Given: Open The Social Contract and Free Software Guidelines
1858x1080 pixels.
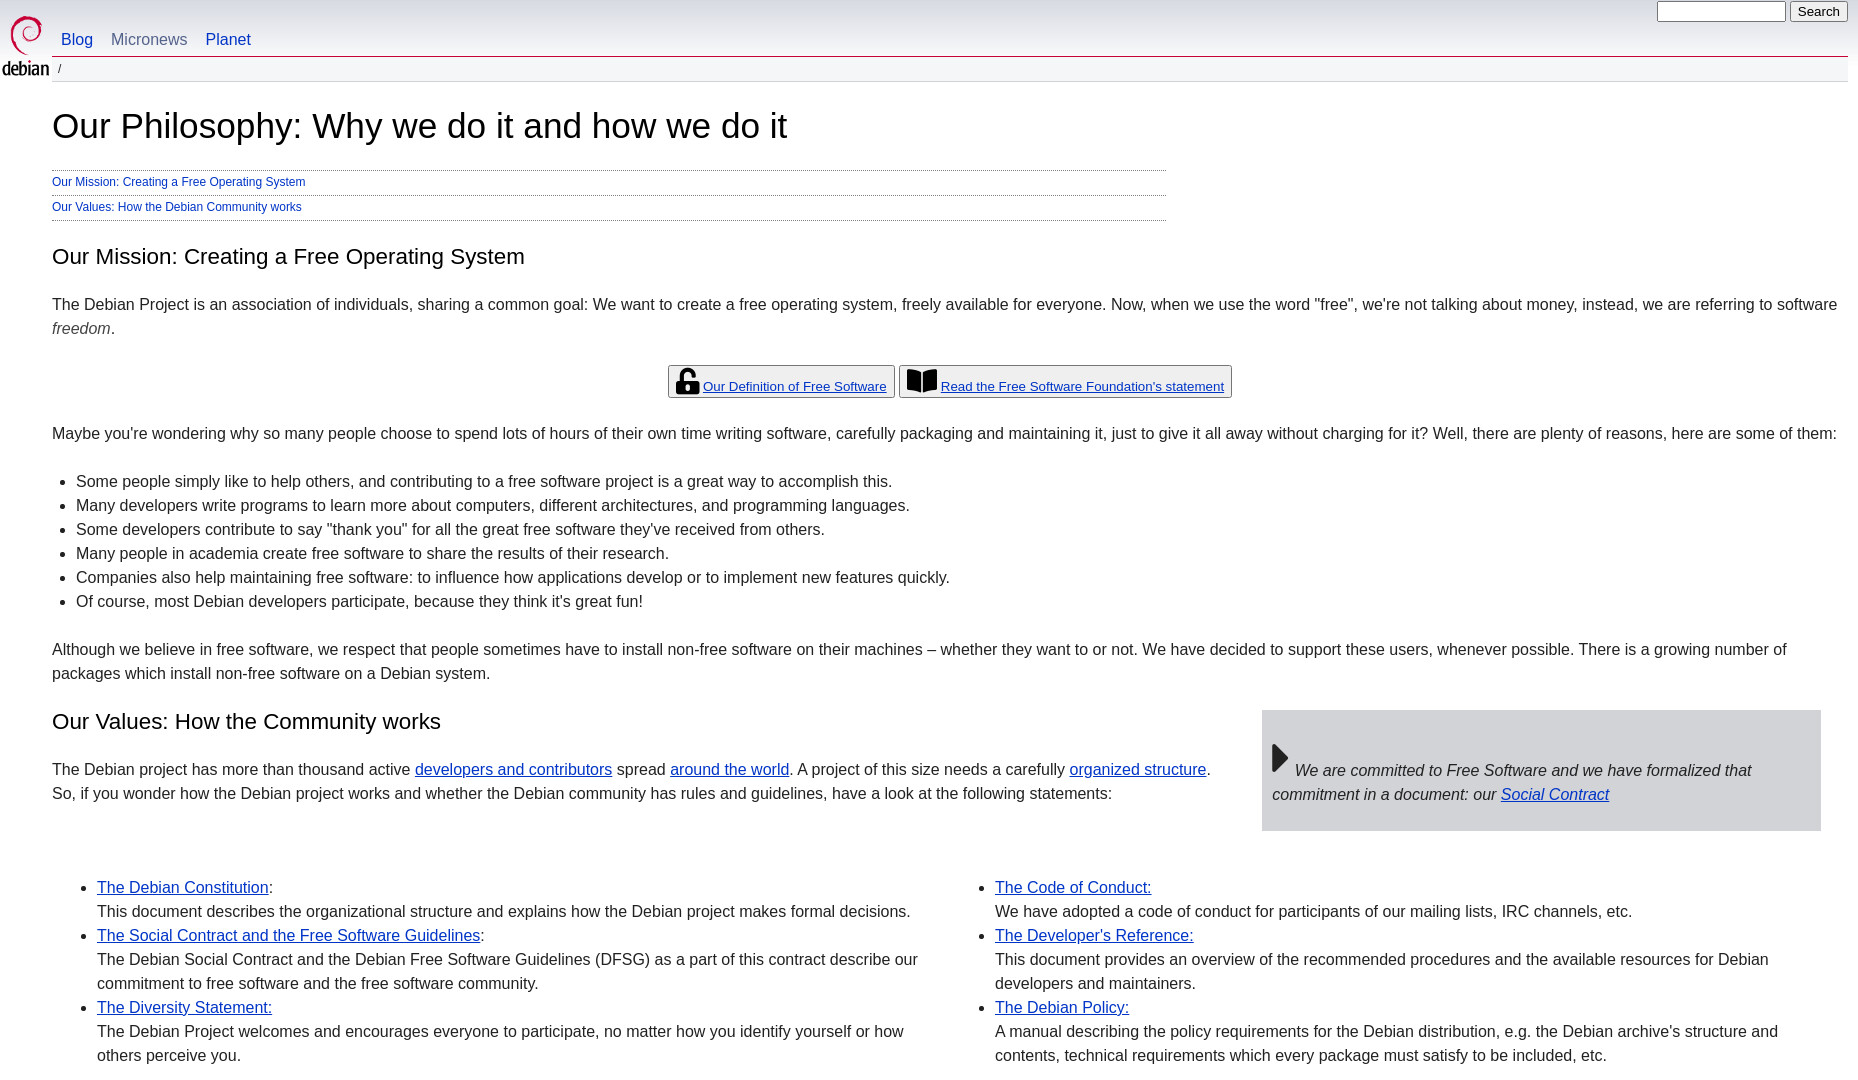Looking at the screenshot, I should (x=288, y=936).
